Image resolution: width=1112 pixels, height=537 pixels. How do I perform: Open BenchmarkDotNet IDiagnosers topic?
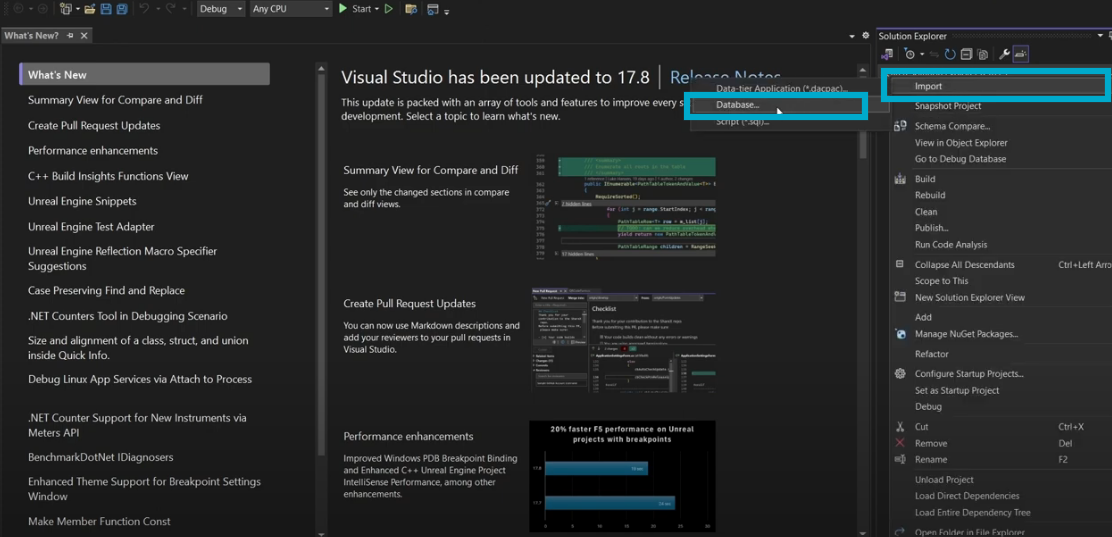pyautogui.click(x=101, y=458)
